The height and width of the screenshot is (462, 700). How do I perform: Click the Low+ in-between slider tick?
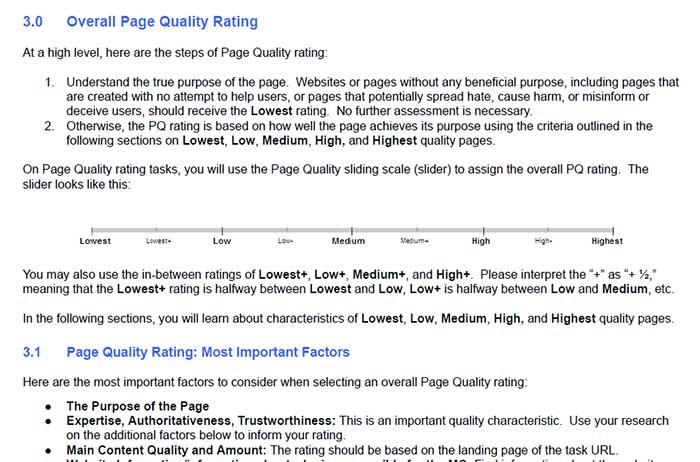(x=287, y=230)
